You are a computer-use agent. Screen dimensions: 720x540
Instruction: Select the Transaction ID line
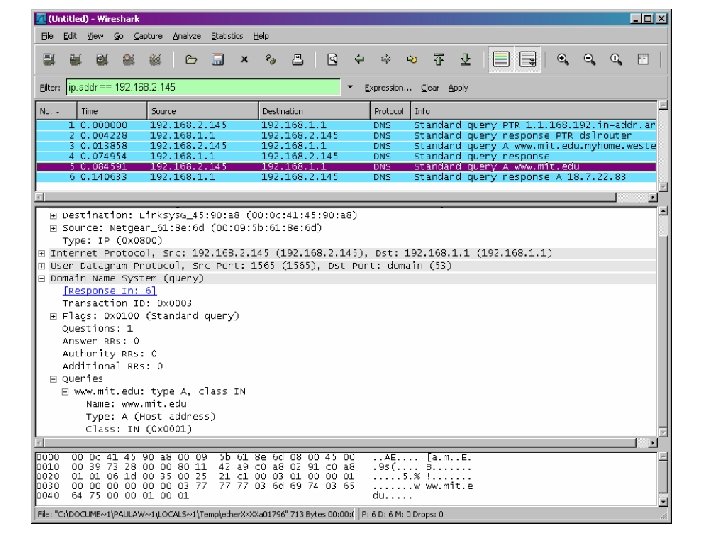point(127,303)
